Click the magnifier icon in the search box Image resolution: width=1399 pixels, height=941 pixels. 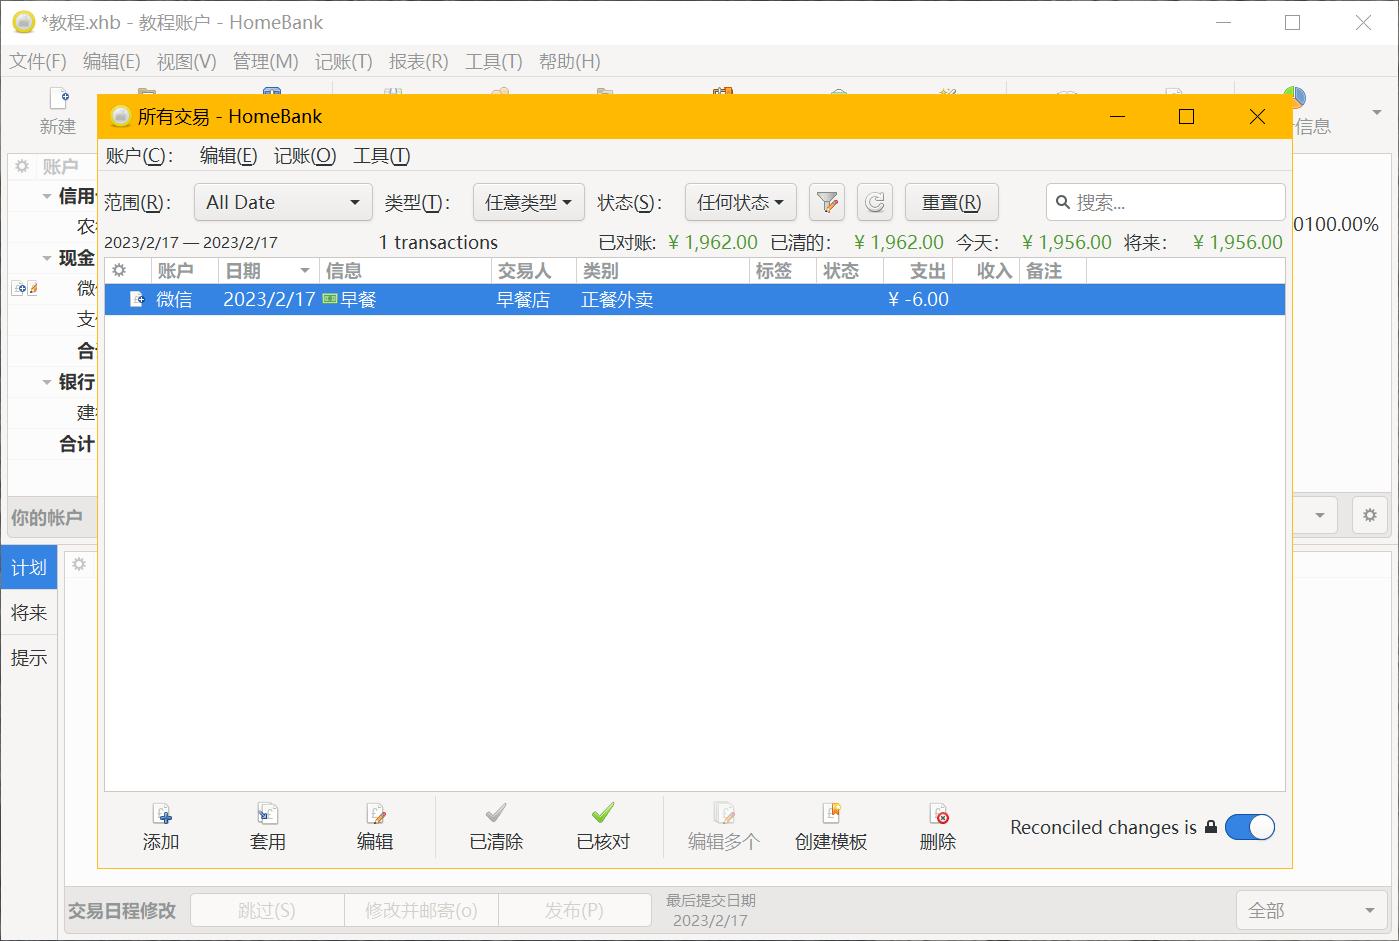click(x=1063, y=202)
